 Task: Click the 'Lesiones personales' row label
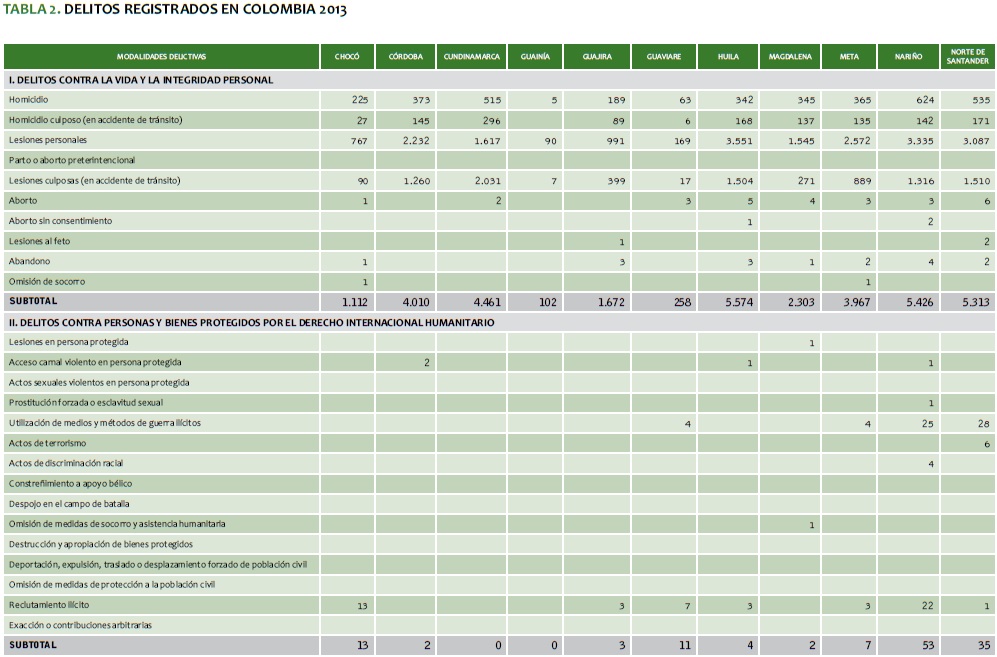pos(47,140)
